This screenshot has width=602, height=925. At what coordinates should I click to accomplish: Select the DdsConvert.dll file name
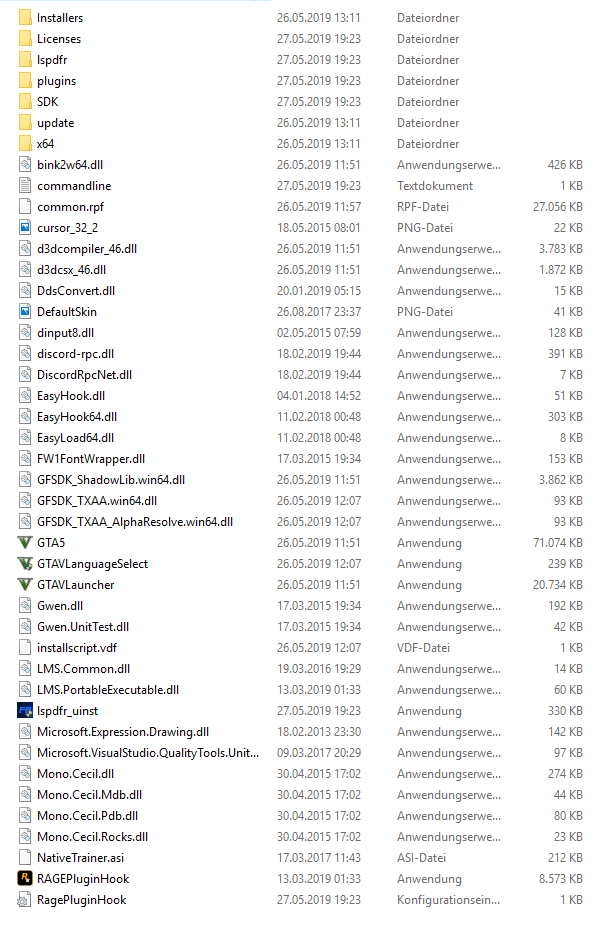[76, 291]
